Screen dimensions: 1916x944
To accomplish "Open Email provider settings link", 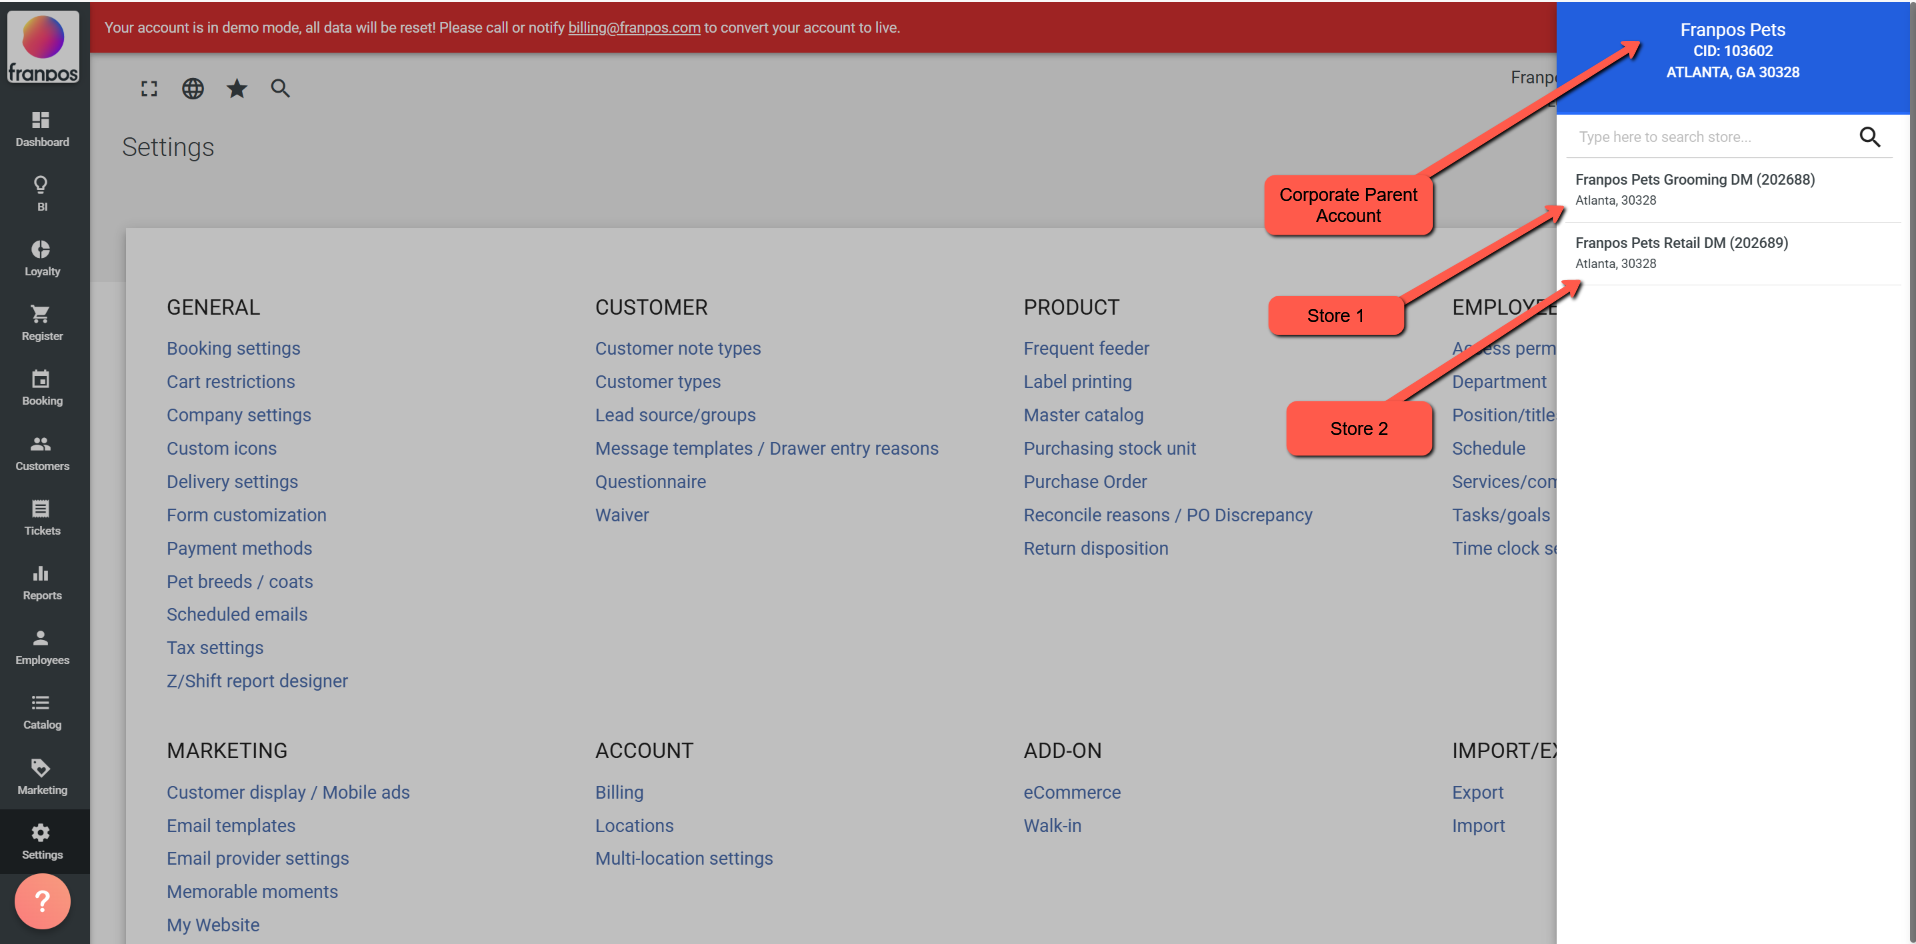I will tap(258, 859).
